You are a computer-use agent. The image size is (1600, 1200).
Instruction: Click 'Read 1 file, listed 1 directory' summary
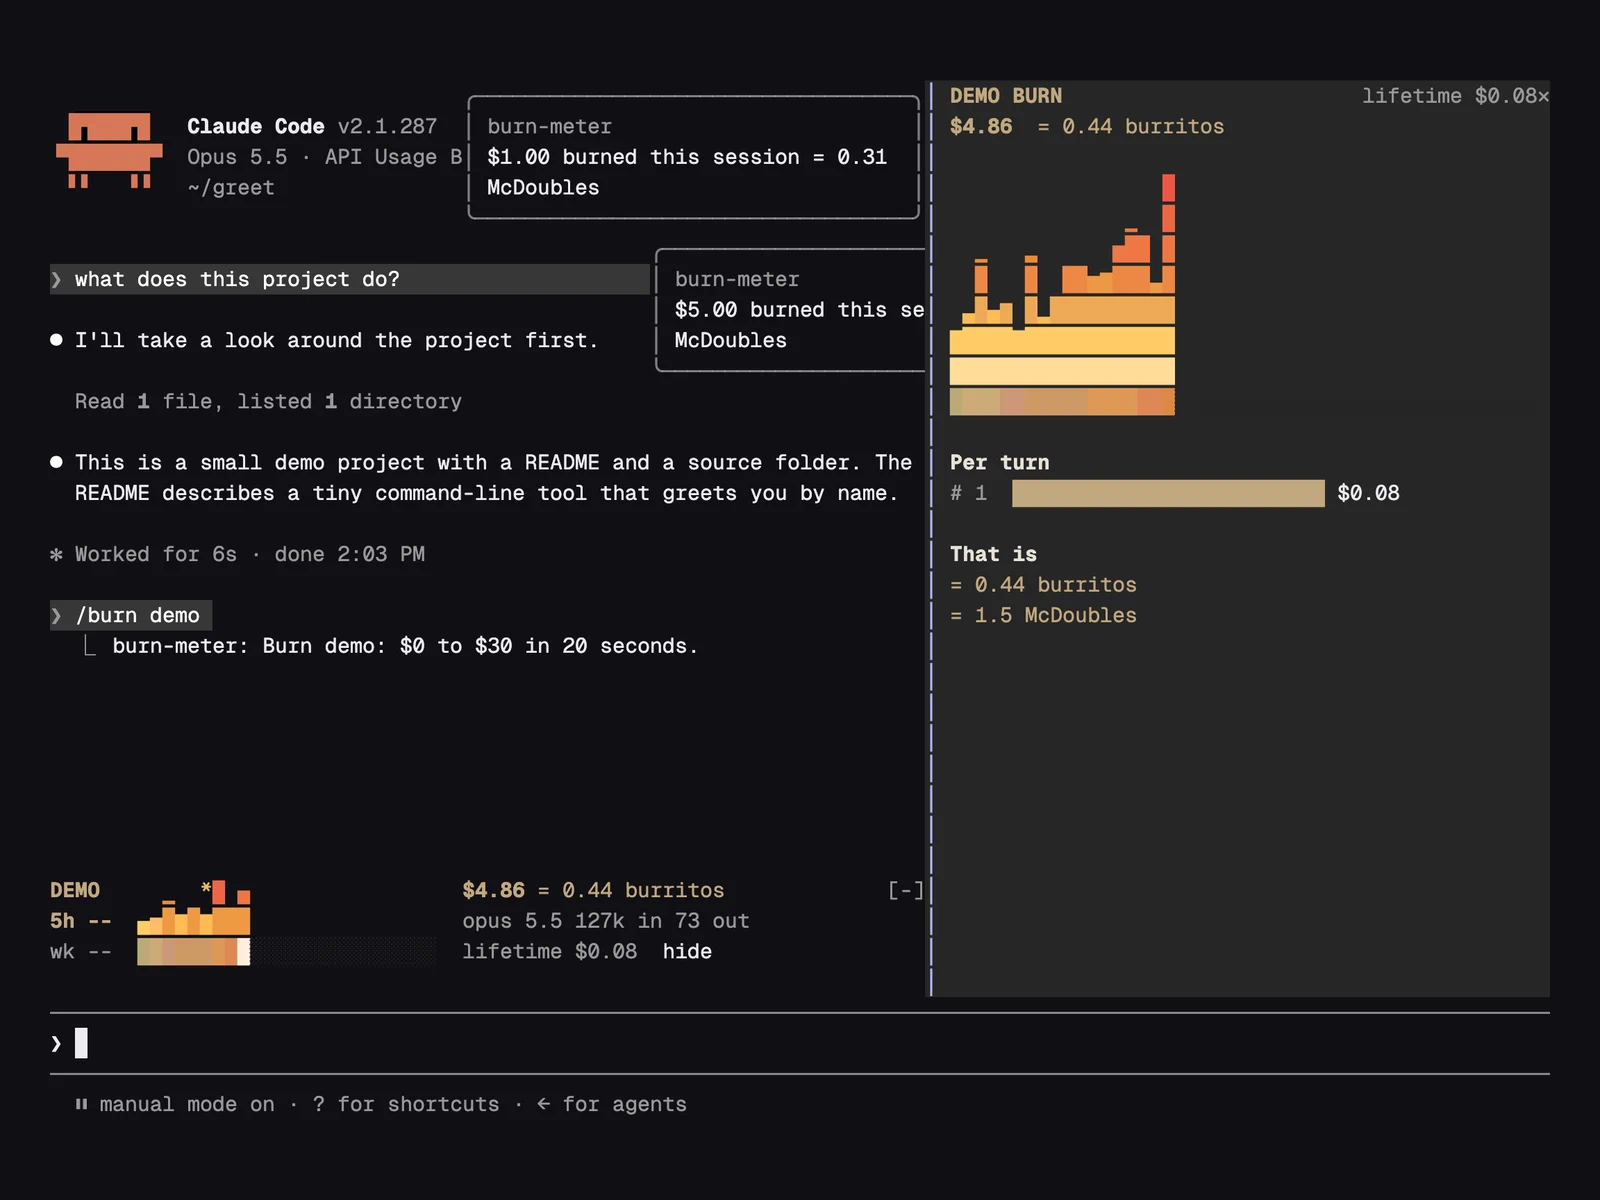pos(268,401)
